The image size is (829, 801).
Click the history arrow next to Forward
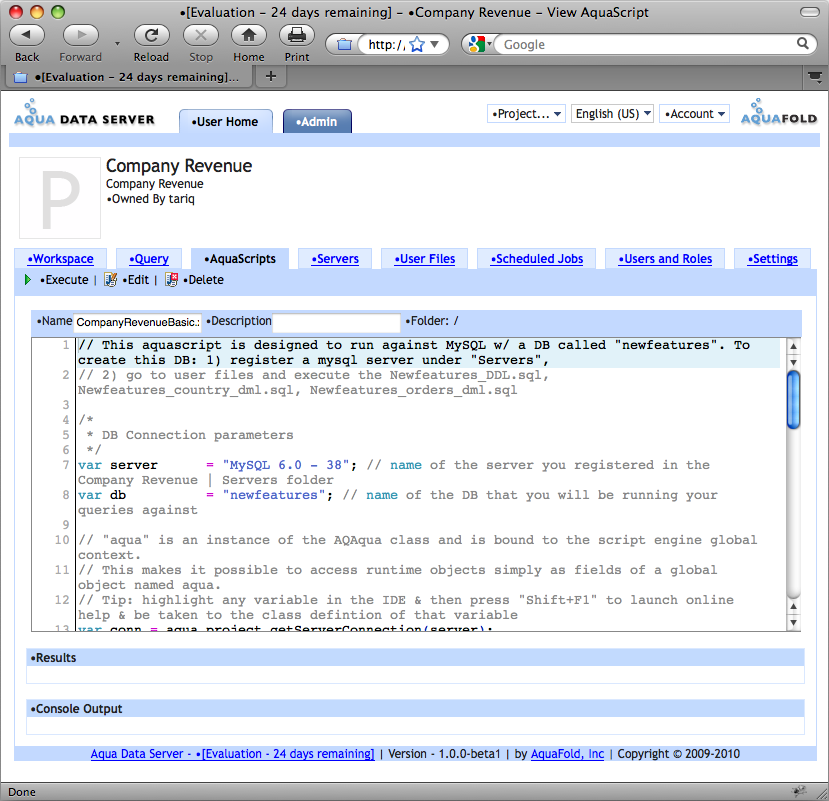pyautogui.click(x=117, y=44)
